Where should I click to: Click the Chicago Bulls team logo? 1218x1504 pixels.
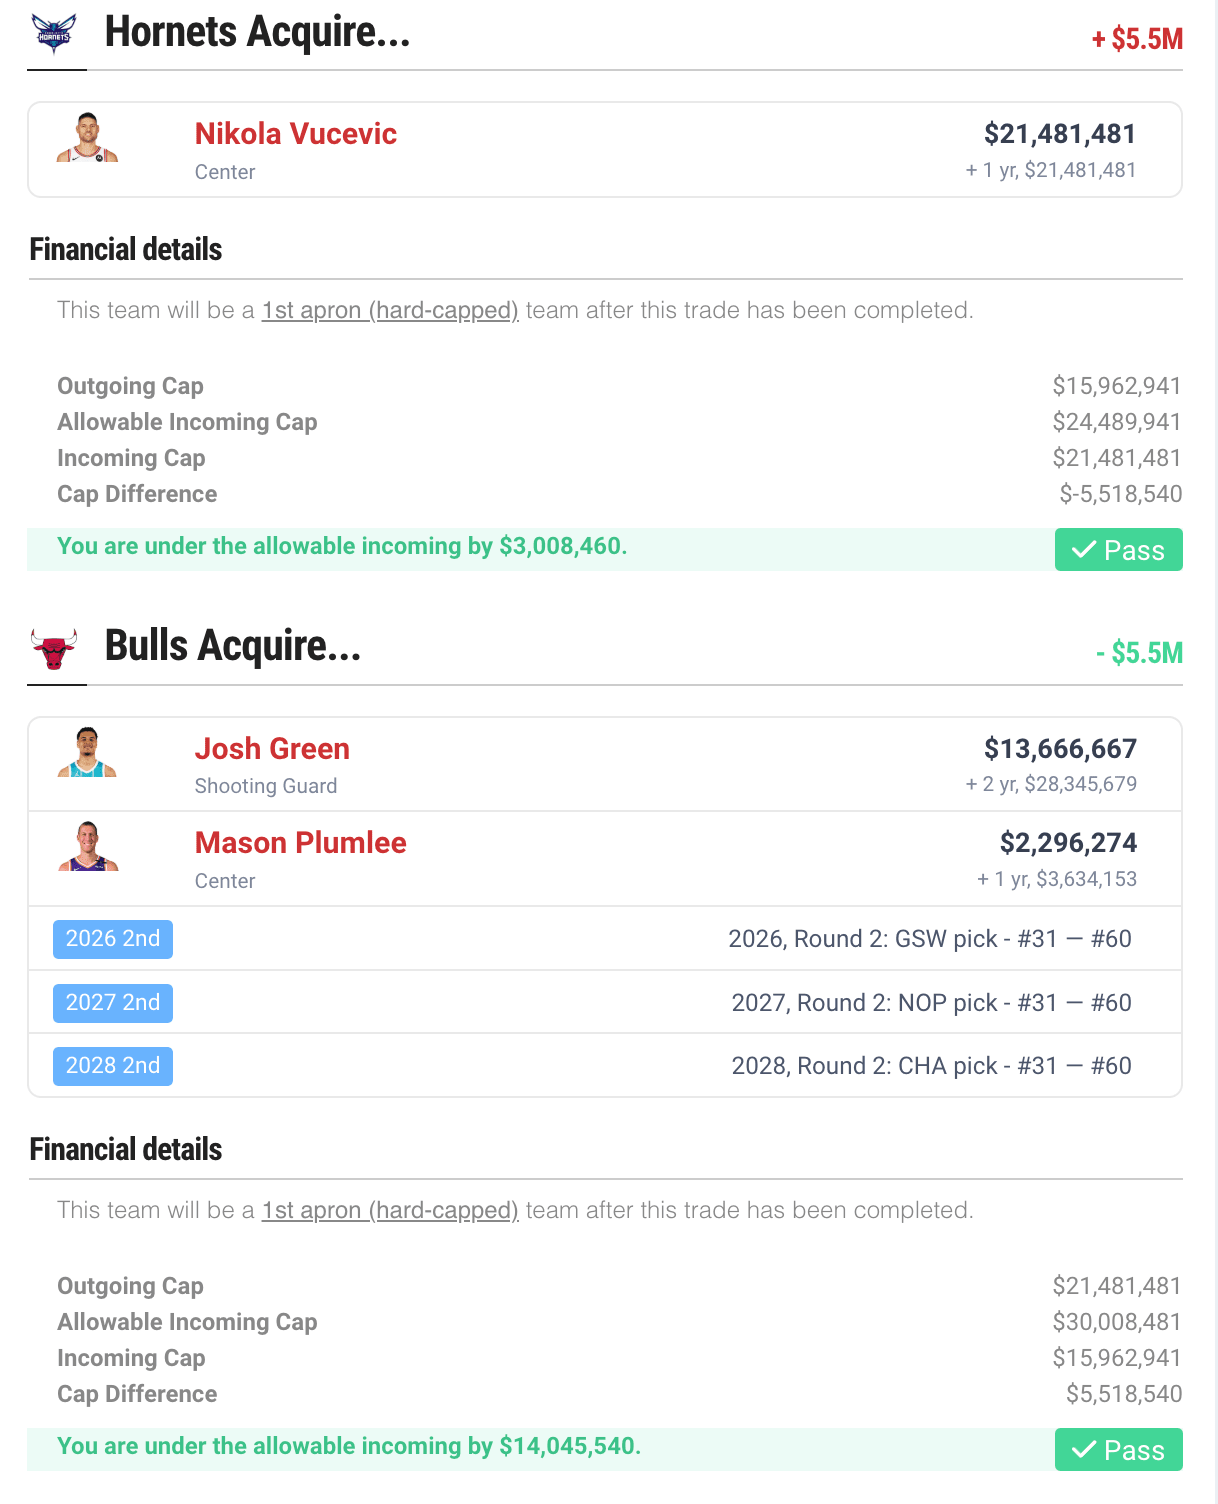click(x=54, y=649)
